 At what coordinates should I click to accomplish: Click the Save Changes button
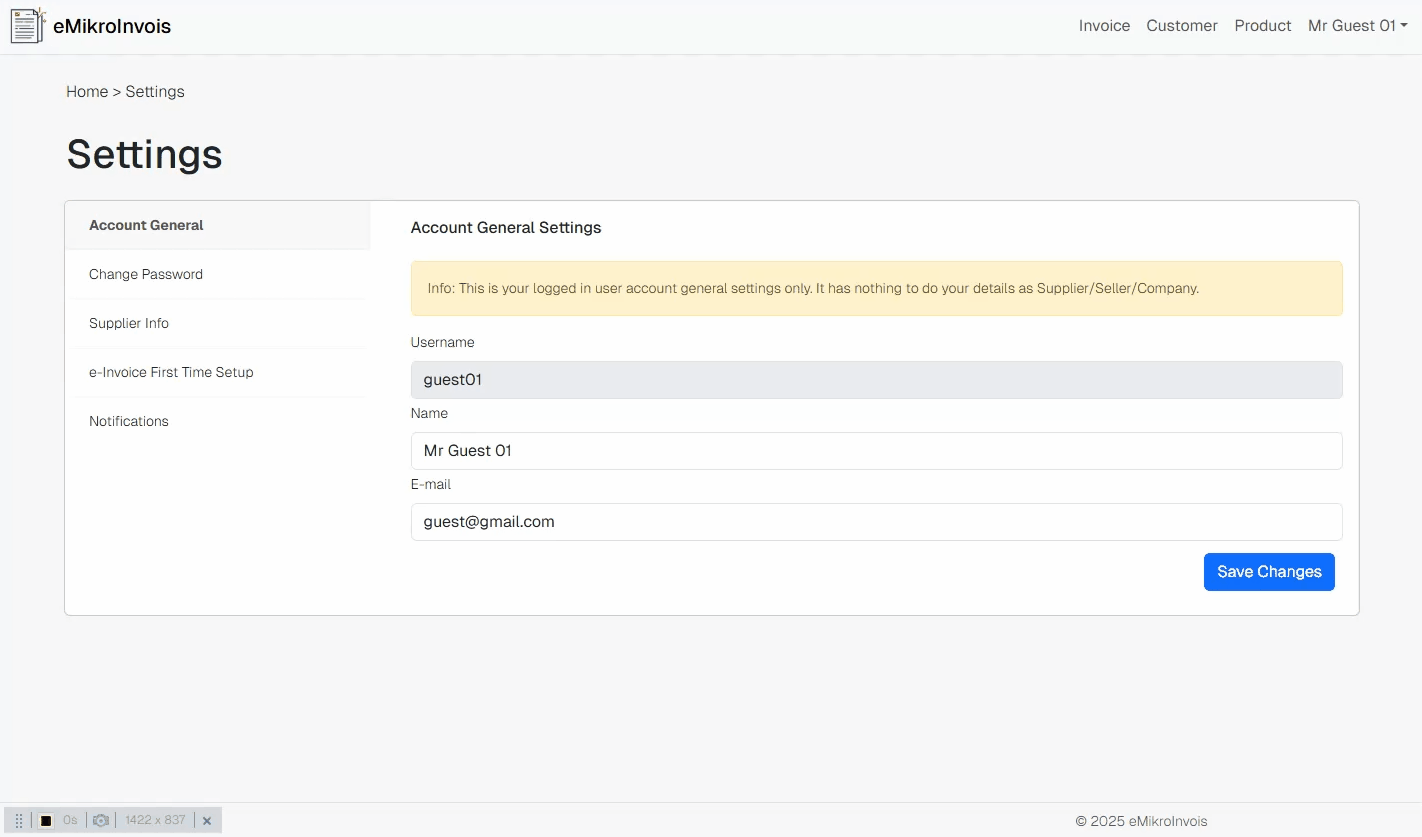(x=1268, y=572)
